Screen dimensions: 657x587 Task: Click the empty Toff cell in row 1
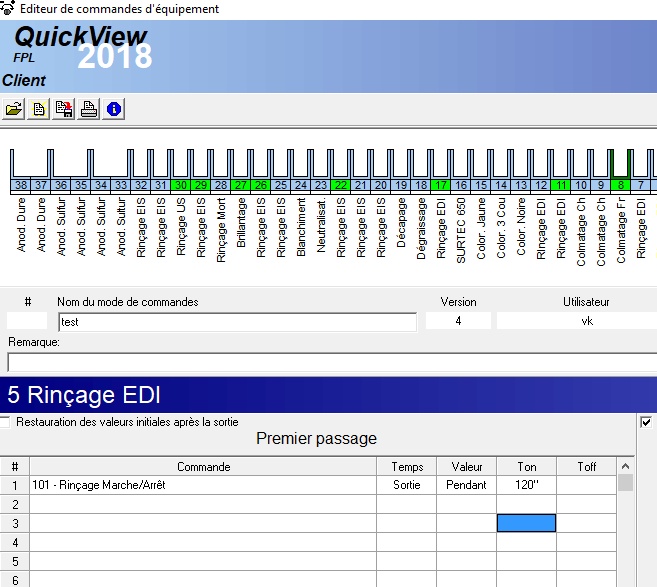point(586,485)
